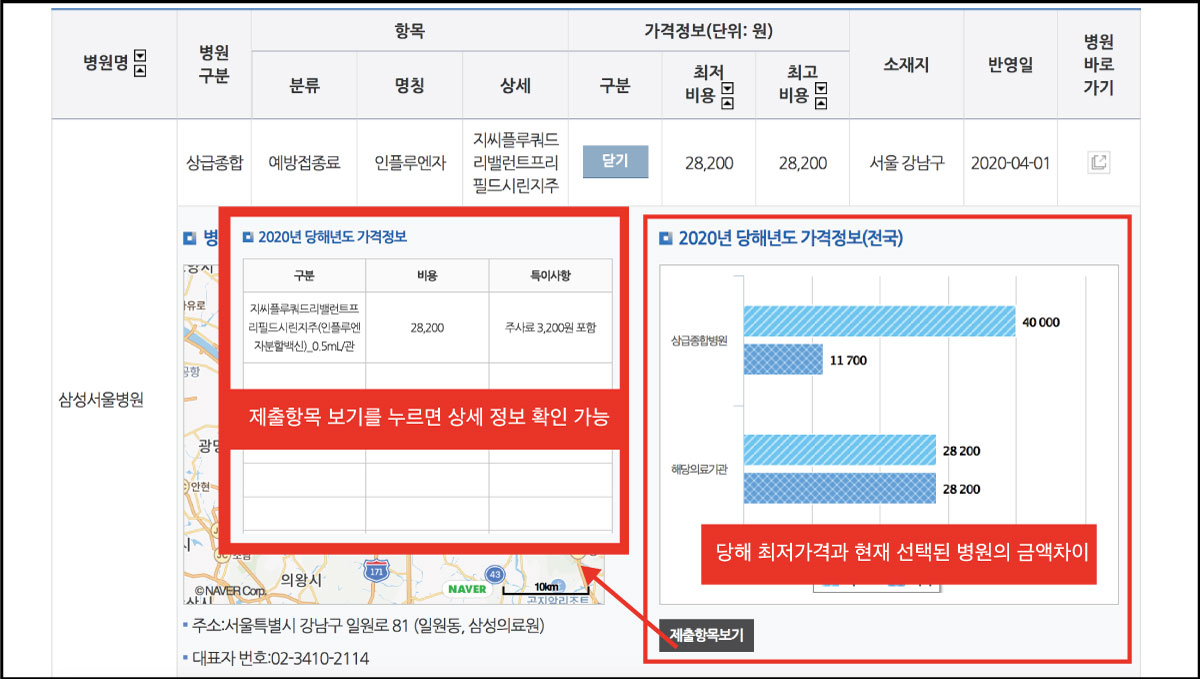Click route 171 marker on the map
Screen dimensions: 1200x679
(377, 572)
